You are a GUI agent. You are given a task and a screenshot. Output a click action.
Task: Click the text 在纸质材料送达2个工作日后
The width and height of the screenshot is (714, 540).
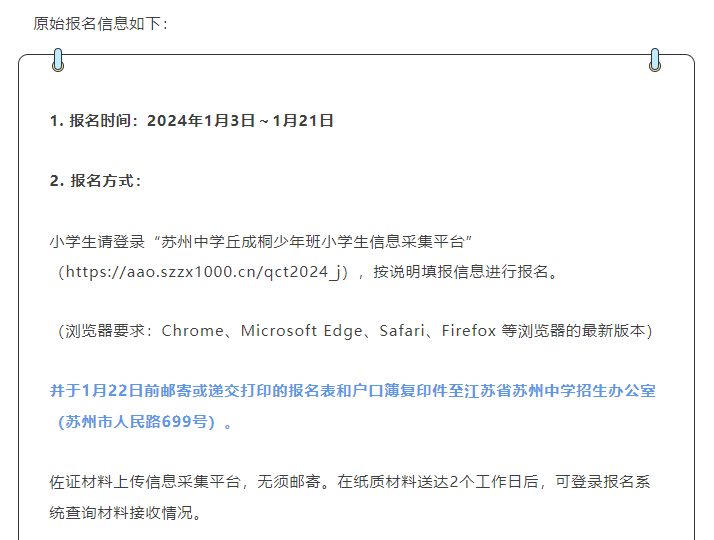[438, 482]
